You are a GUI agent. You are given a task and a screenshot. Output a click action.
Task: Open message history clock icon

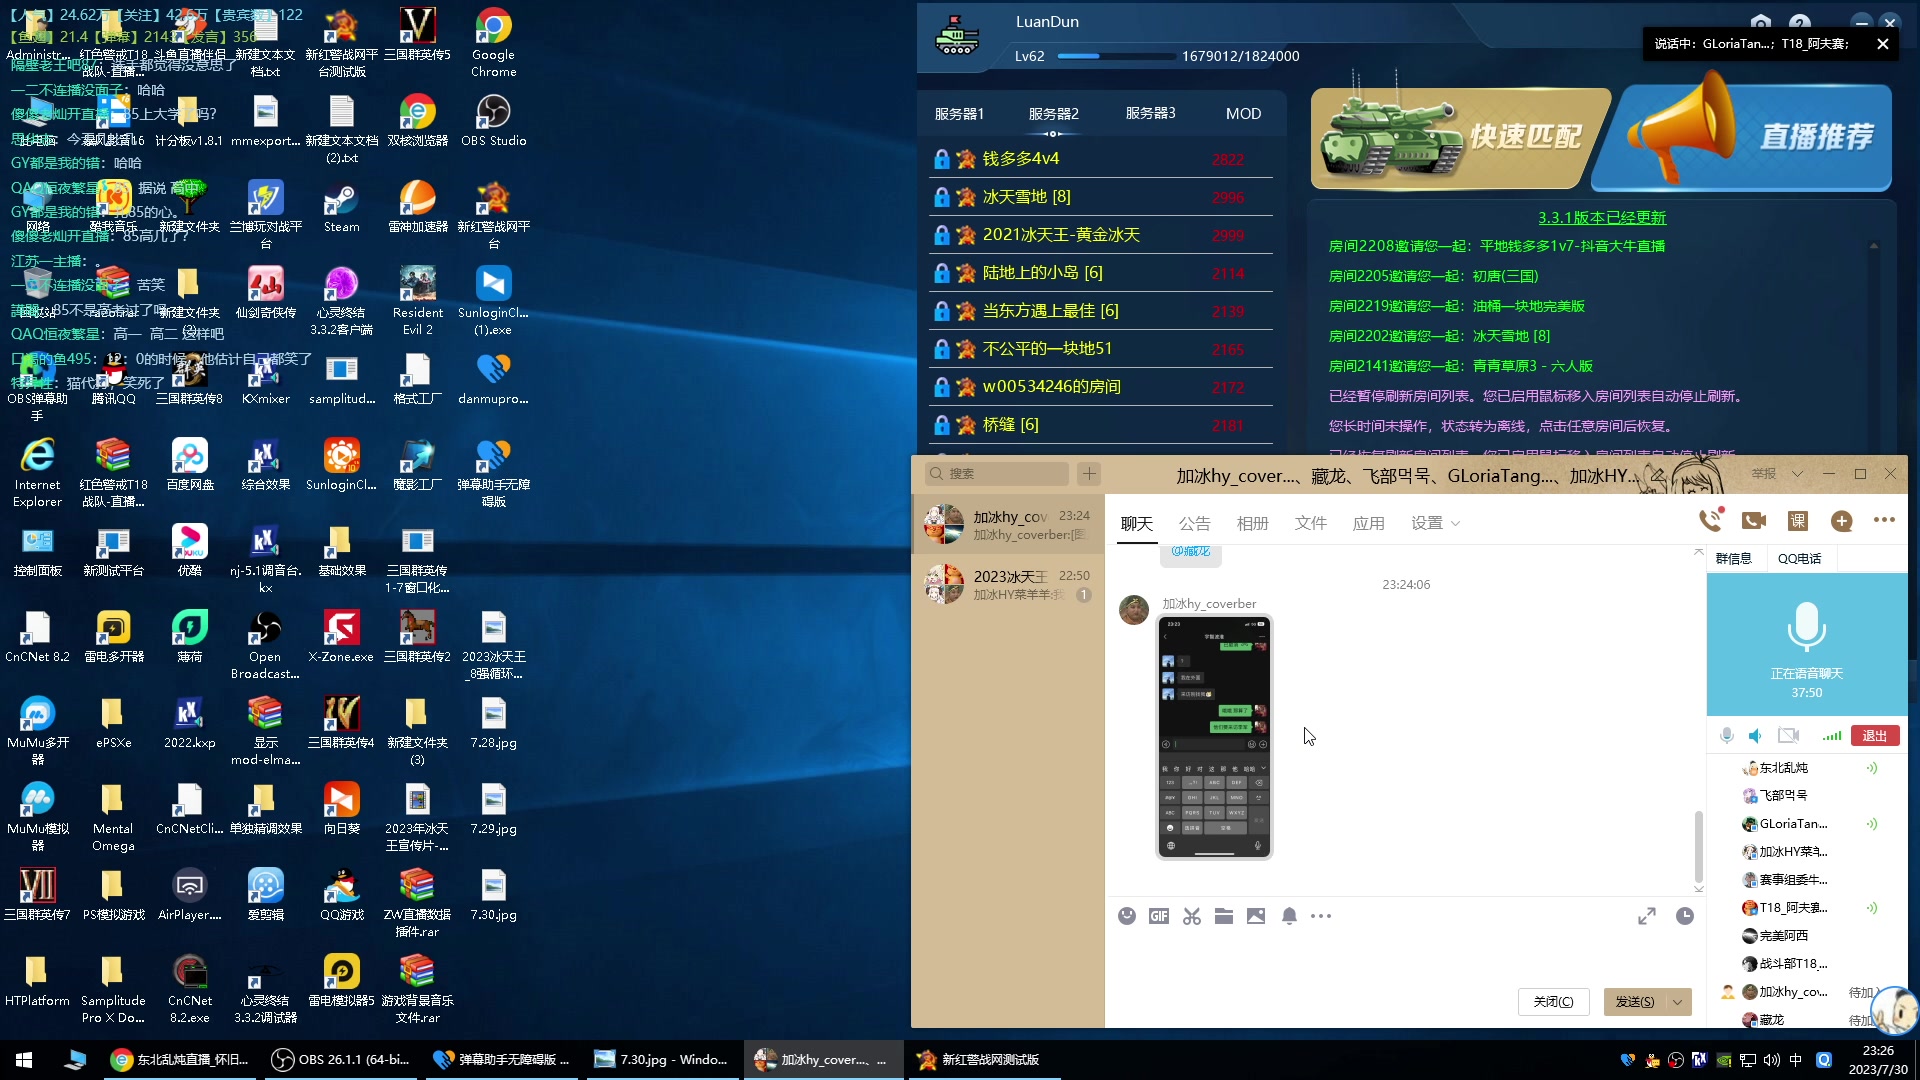point(1685,916)
